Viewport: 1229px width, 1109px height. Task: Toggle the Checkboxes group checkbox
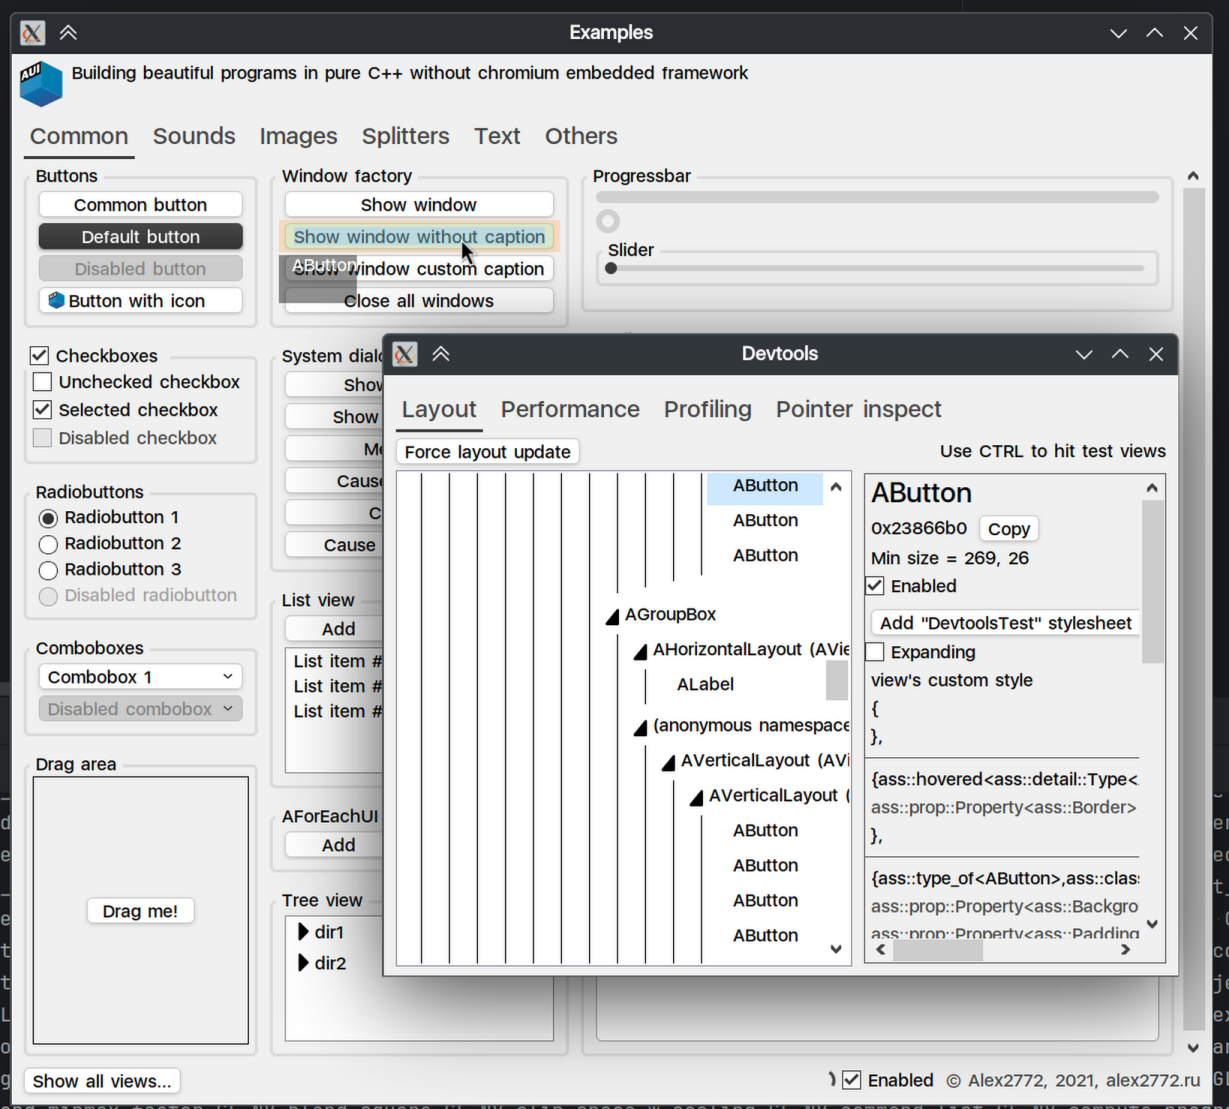40,355
